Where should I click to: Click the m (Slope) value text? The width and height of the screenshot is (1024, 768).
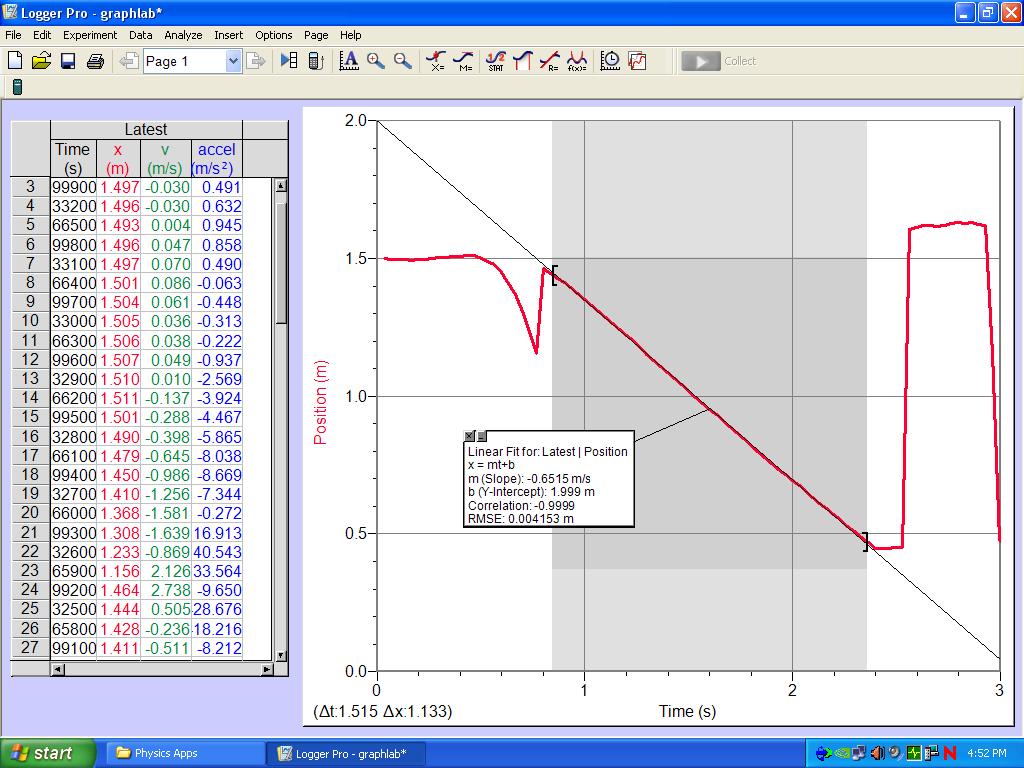530,479
